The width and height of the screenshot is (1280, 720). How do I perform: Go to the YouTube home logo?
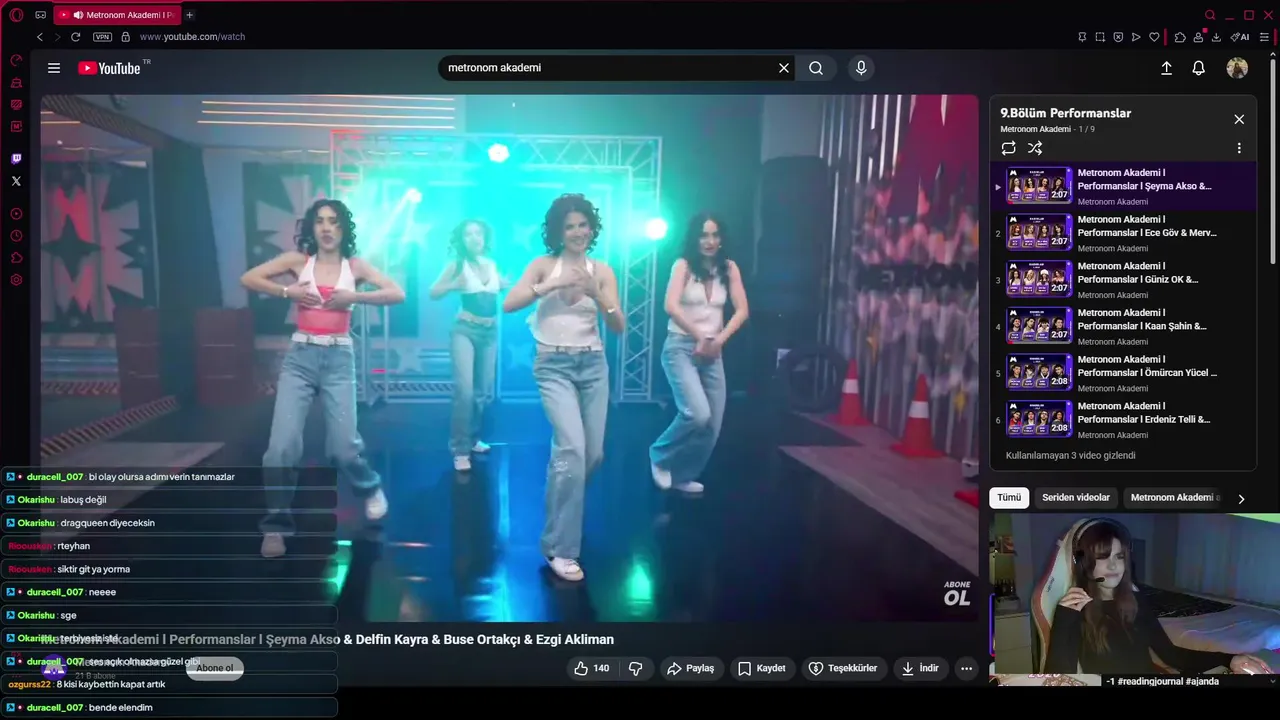(110, 68)
